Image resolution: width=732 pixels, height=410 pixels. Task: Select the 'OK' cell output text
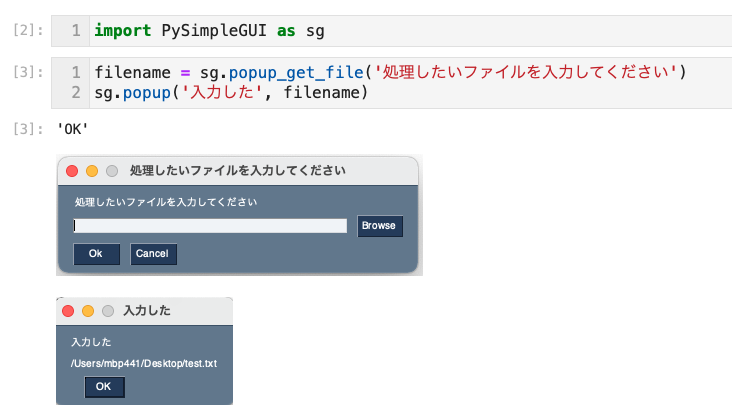pos(73,130)
